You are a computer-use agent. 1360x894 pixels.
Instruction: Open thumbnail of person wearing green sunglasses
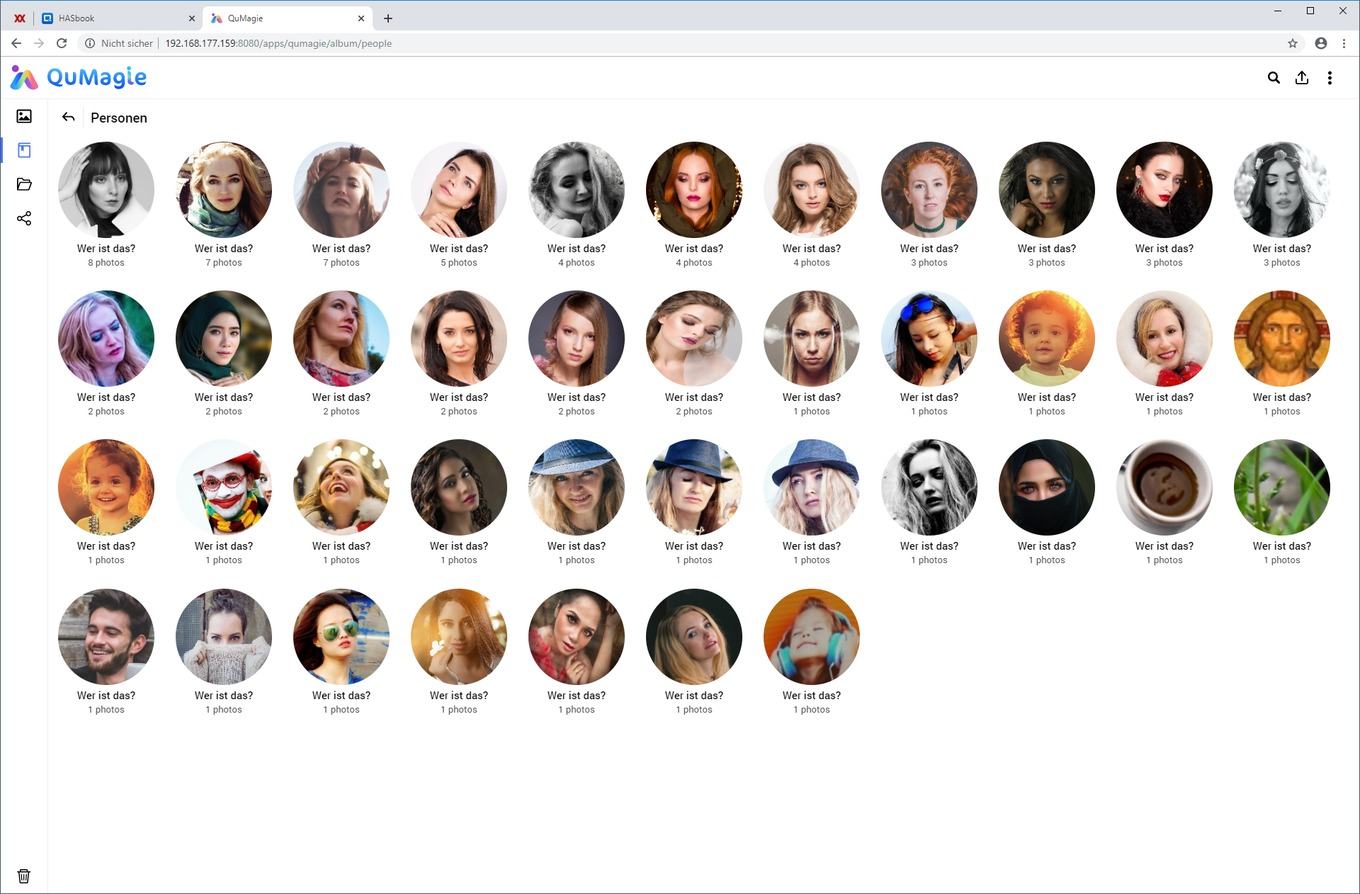coord(341,636)
